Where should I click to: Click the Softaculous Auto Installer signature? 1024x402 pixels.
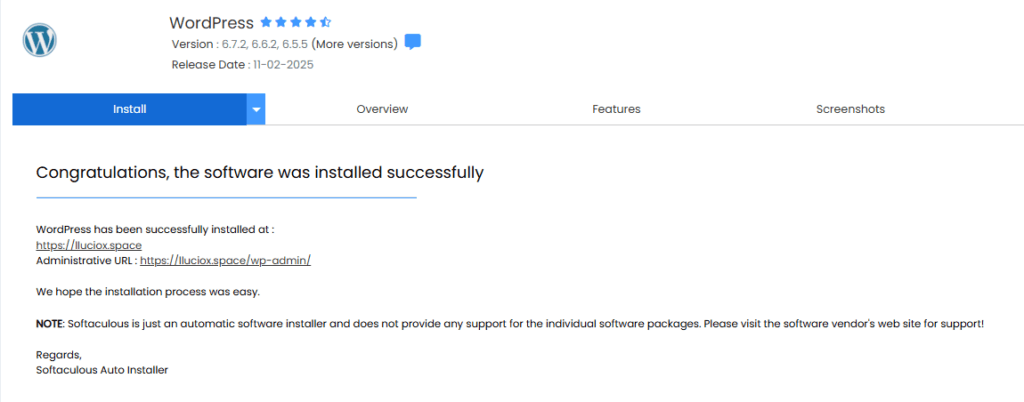pos(102,370)
